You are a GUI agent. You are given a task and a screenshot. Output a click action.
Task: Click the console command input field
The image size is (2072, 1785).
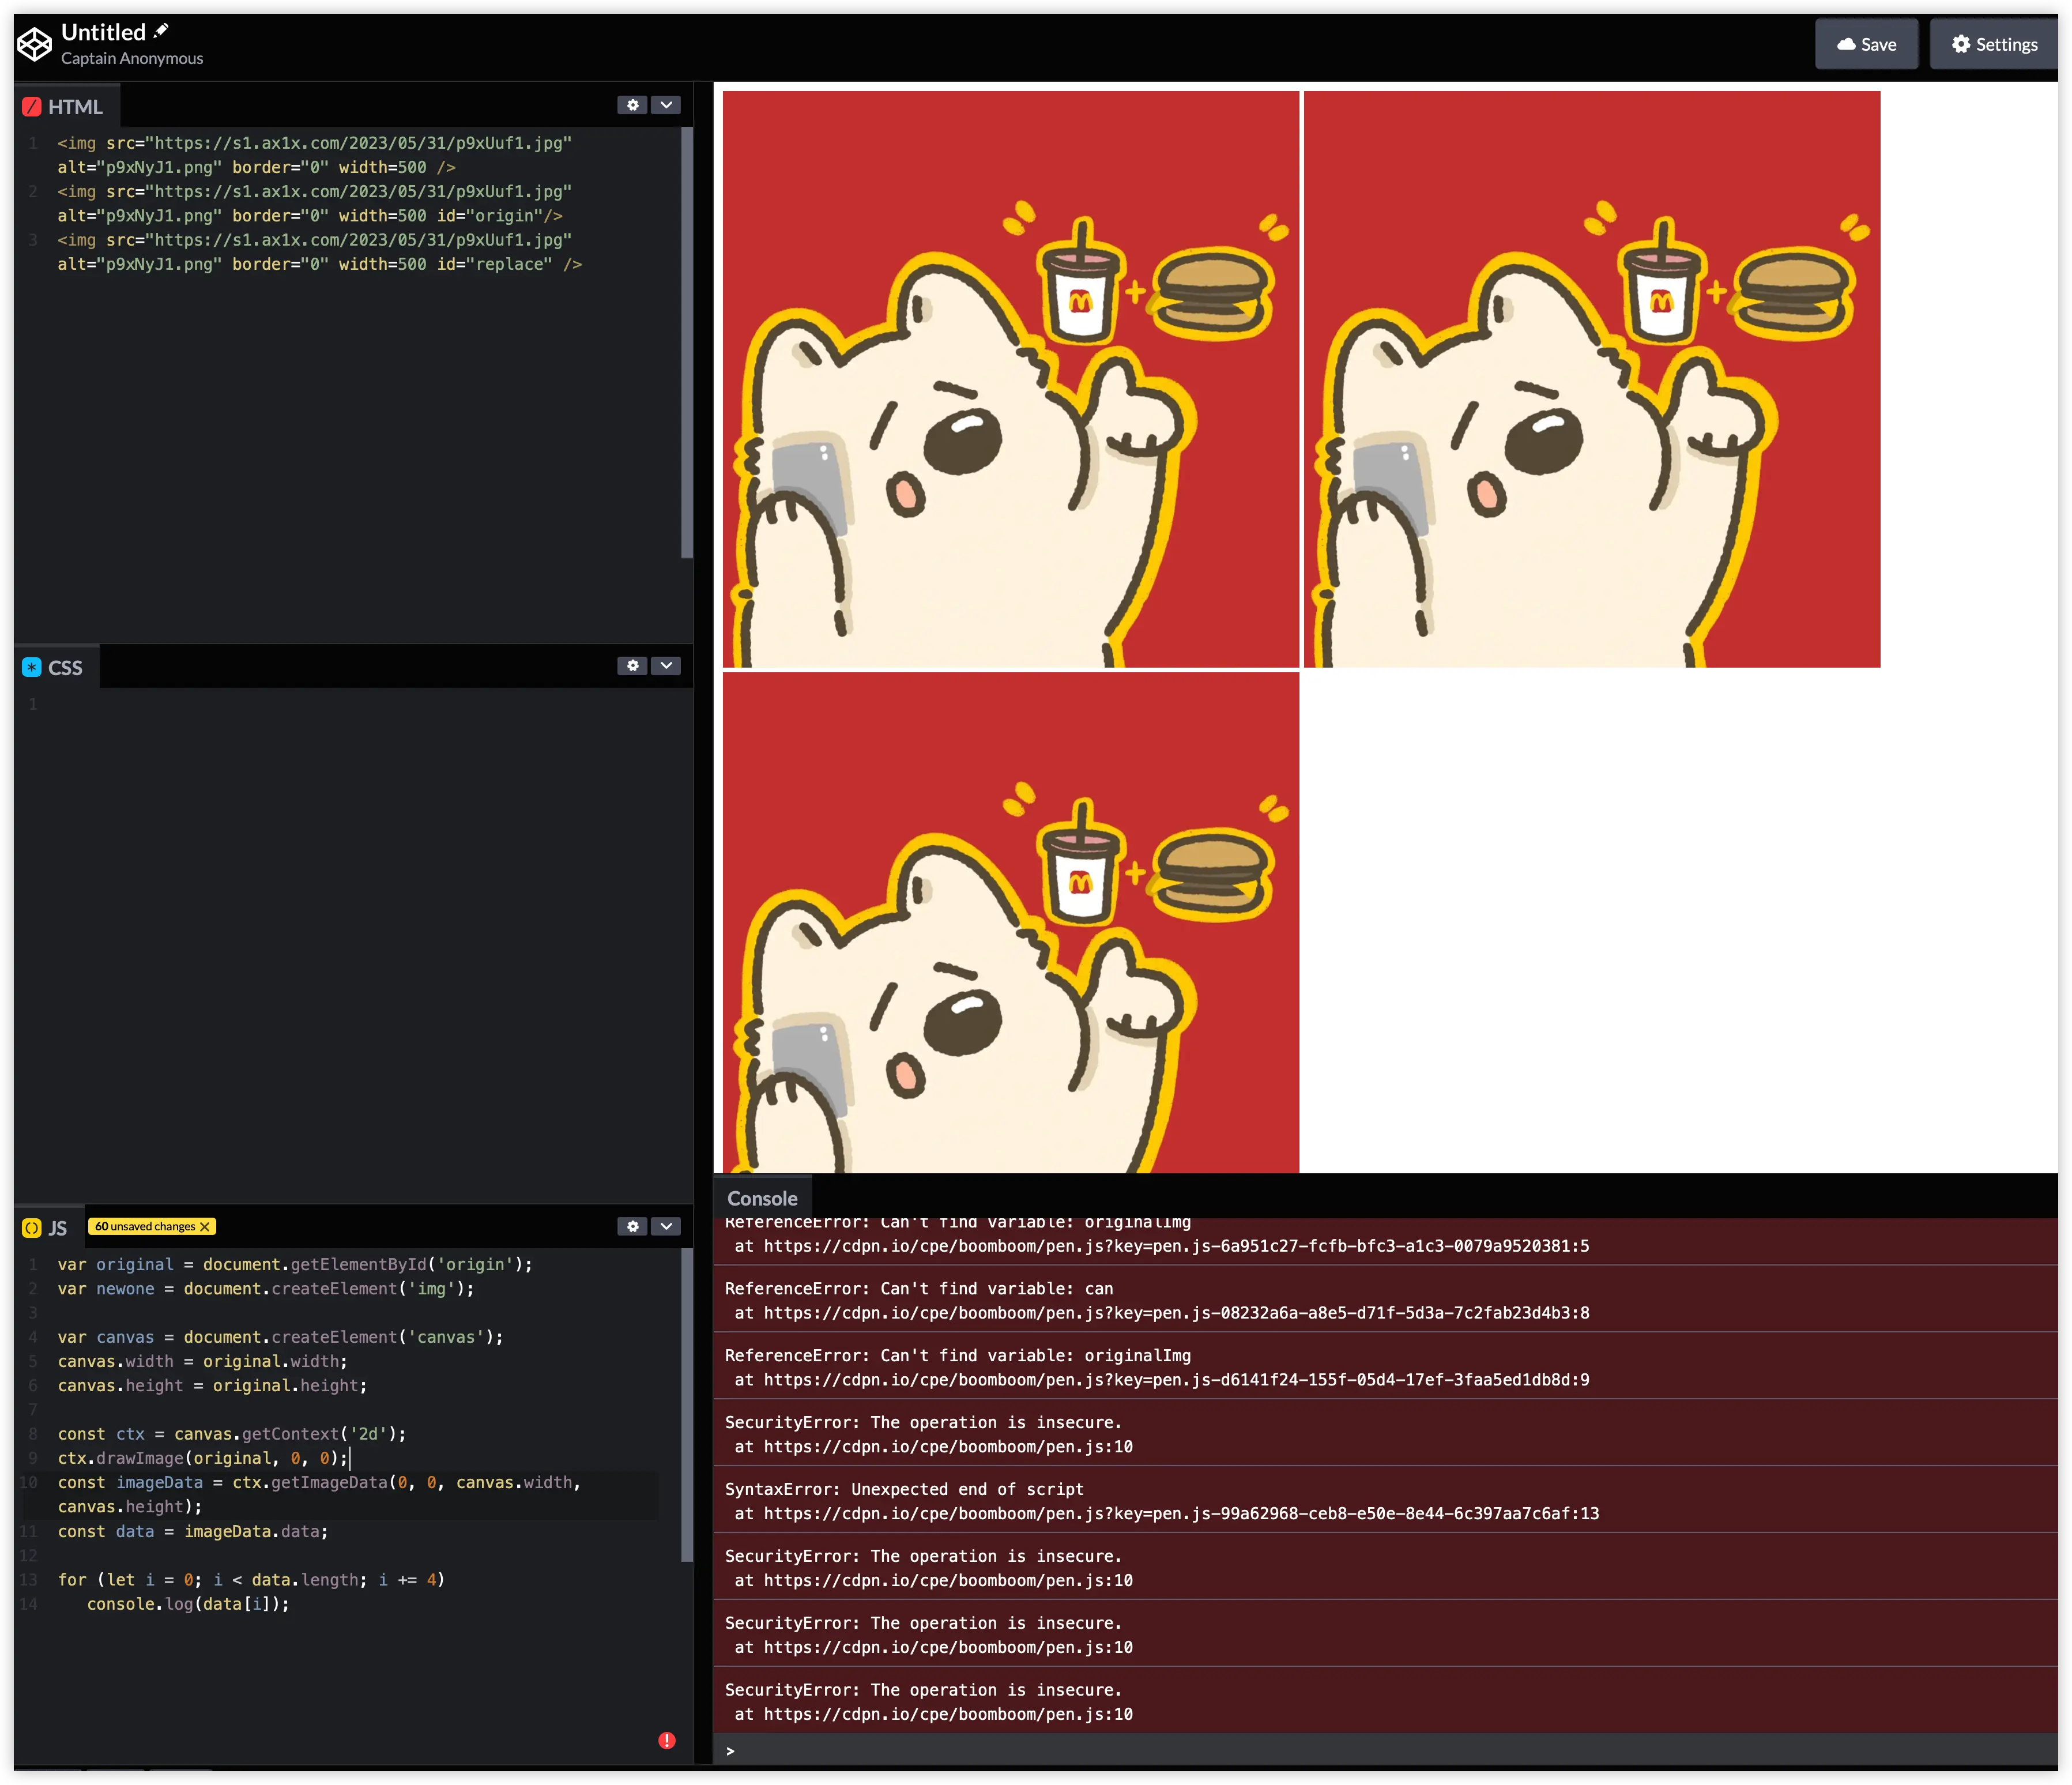click(x=1385, y=1751)
